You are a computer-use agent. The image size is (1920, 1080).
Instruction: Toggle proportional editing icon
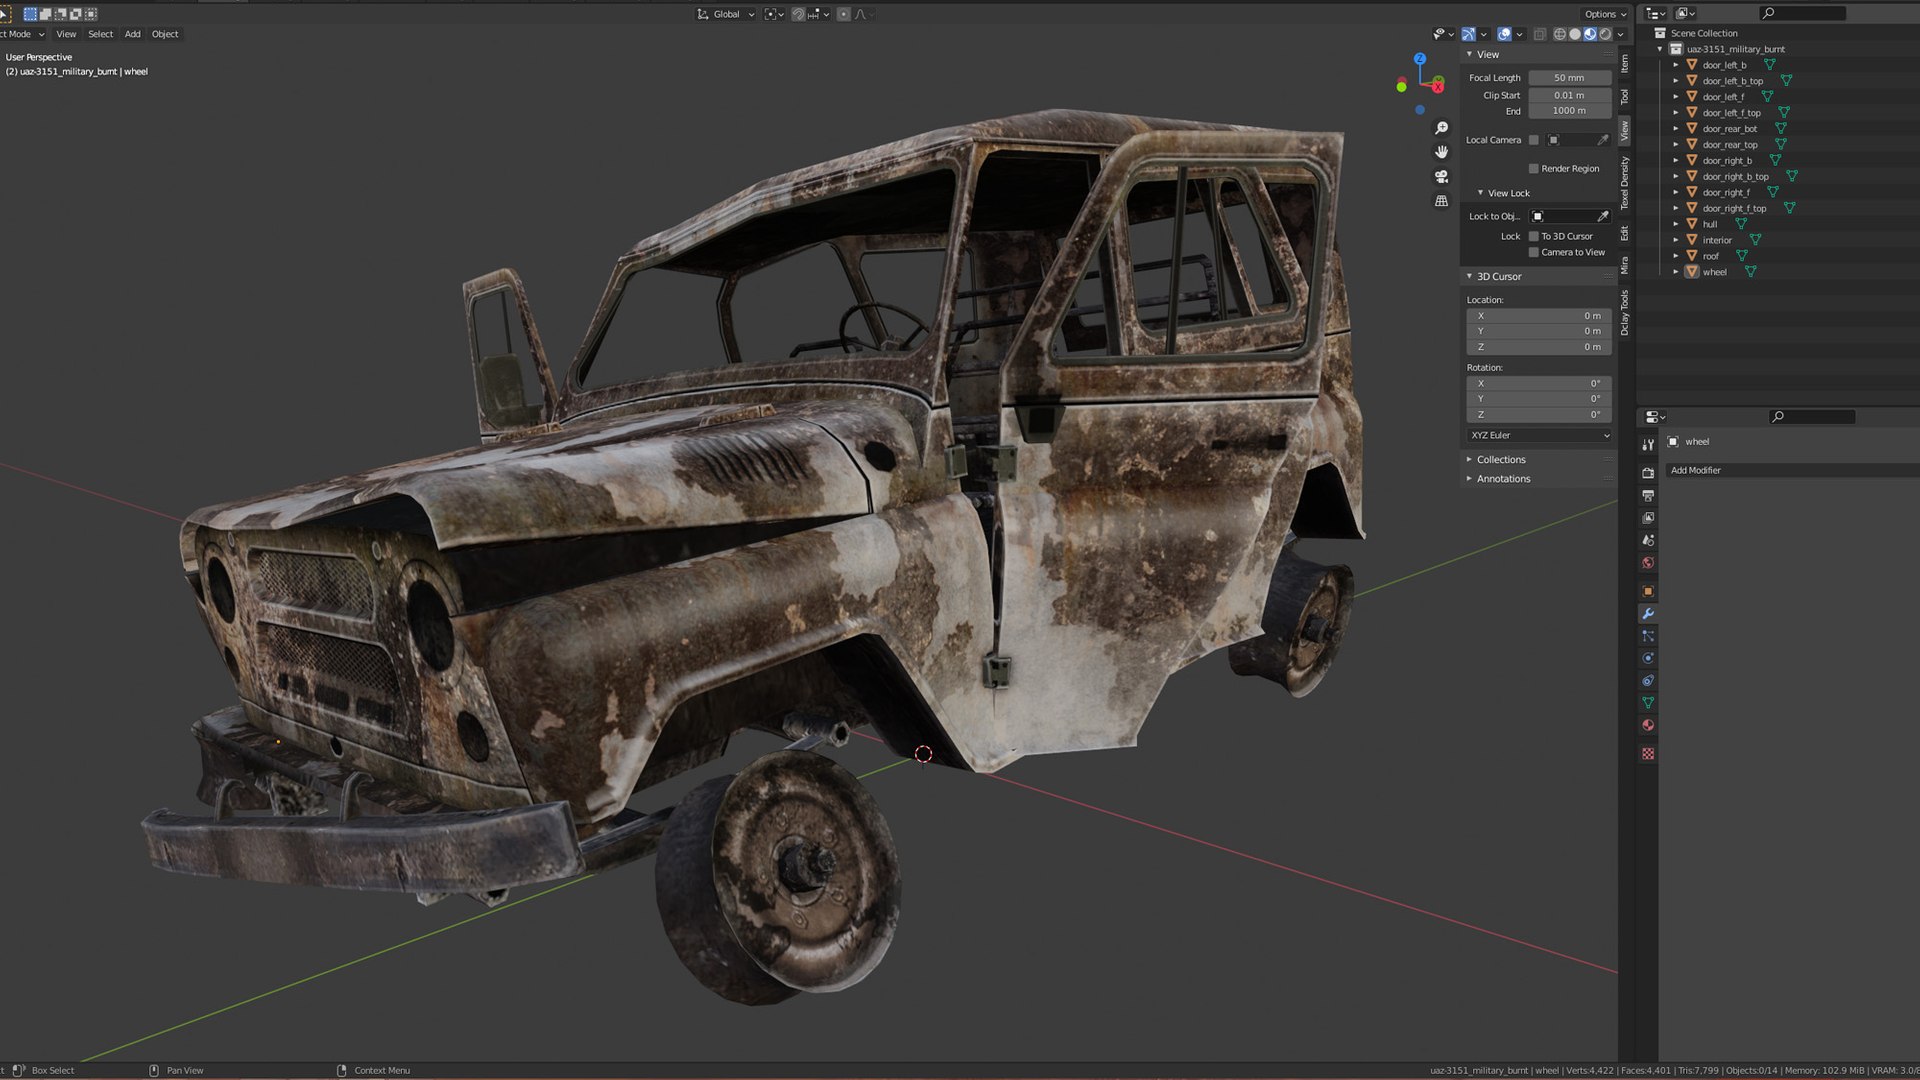pos(844,14)
